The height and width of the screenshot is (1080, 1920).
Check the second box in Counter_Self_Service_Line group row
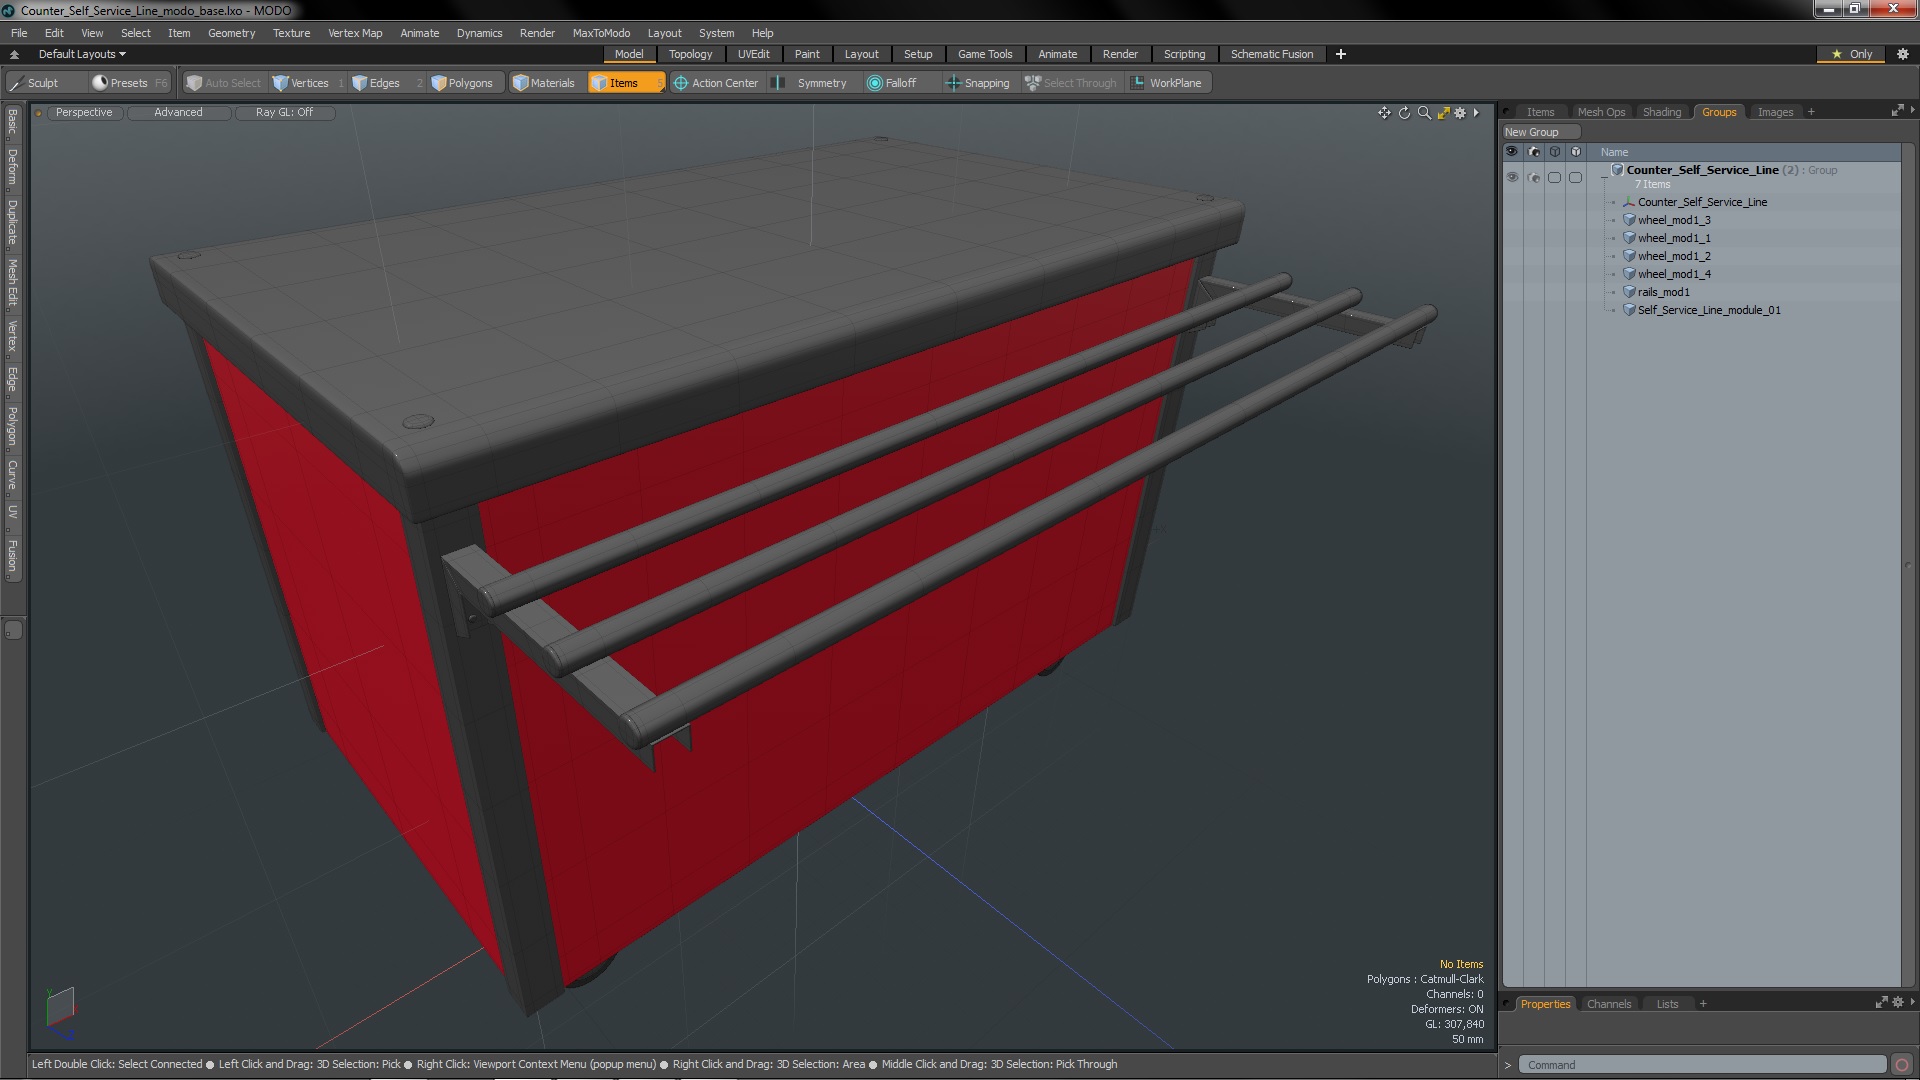coord(1576,177)
